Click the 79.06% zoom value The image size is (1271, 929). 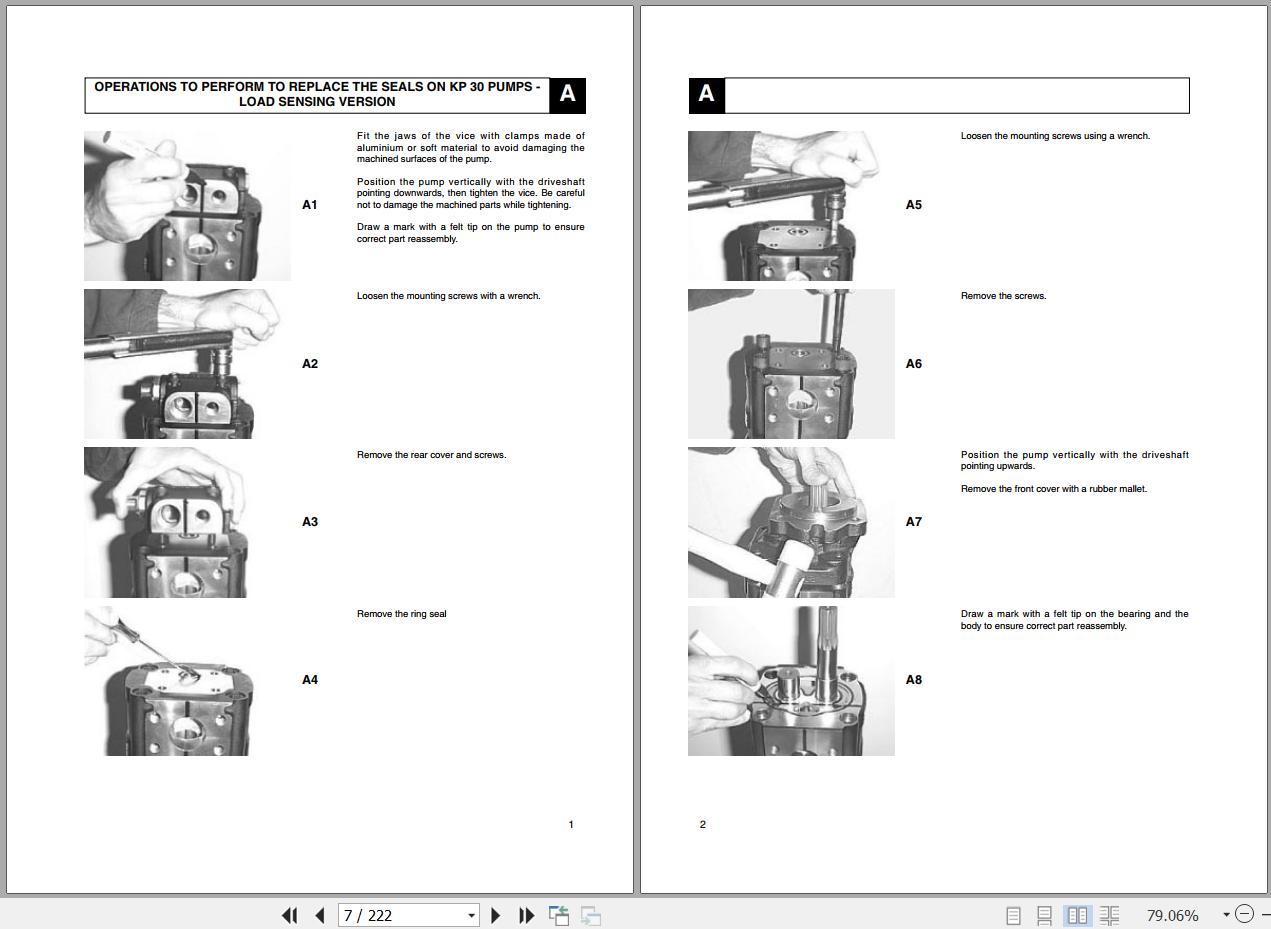click(1172, 915)
